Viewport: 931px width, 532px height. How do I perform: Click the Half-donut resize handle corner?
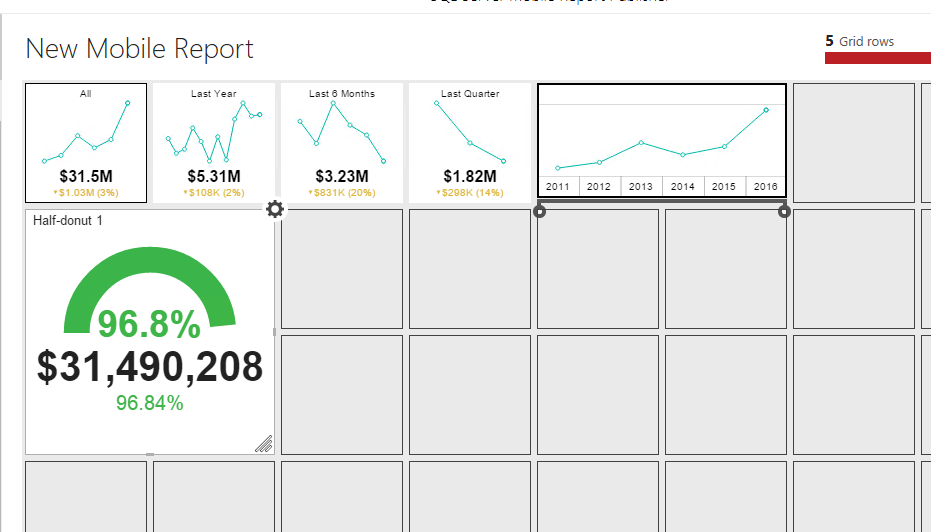click(x=264, y=444)
